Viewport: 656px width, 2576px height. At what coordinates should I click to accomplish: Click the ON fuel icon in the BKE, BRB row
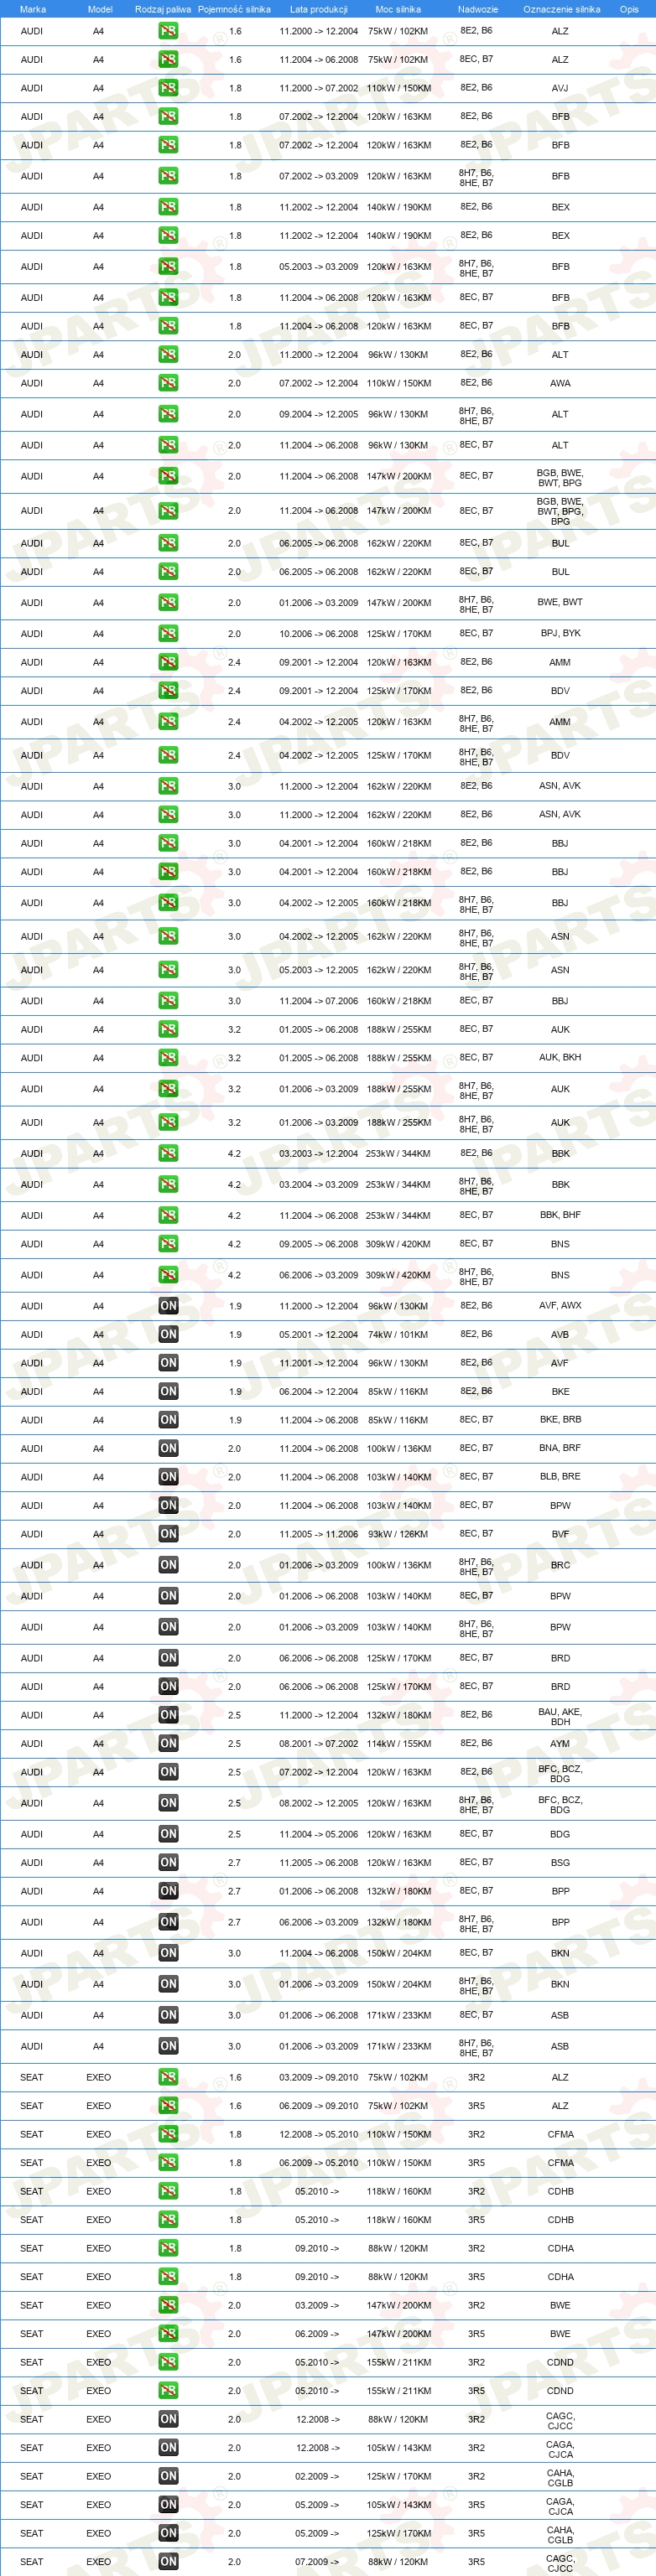click(168, 1419)
